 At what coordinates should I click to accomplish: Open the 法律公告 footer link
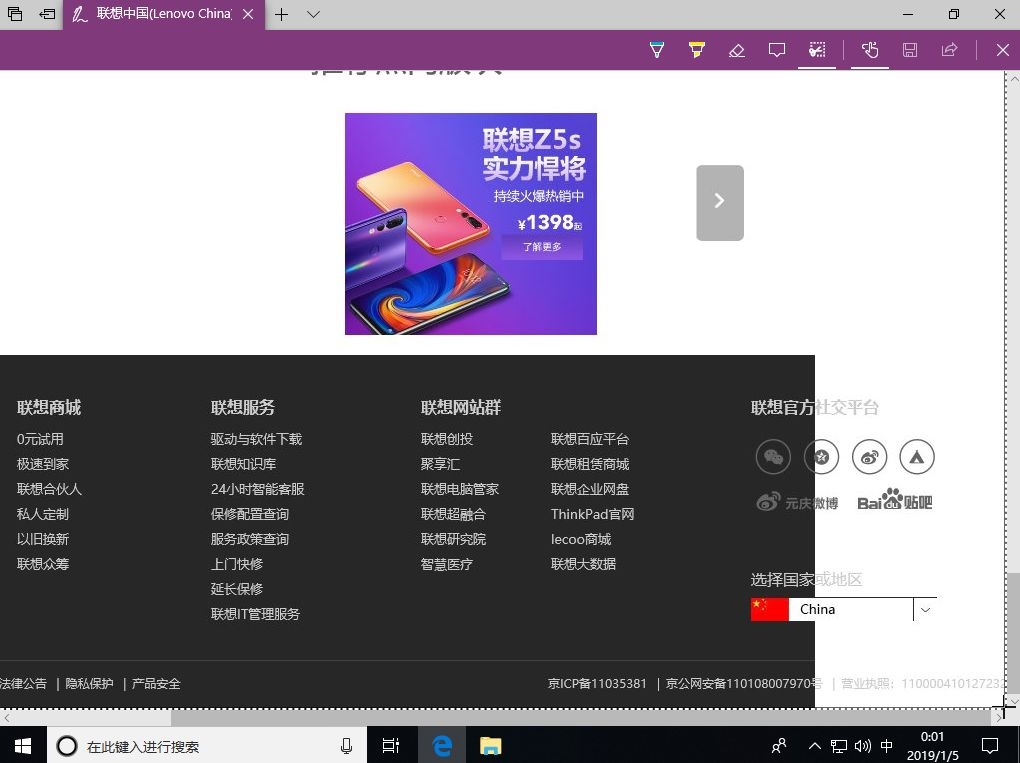23,684
